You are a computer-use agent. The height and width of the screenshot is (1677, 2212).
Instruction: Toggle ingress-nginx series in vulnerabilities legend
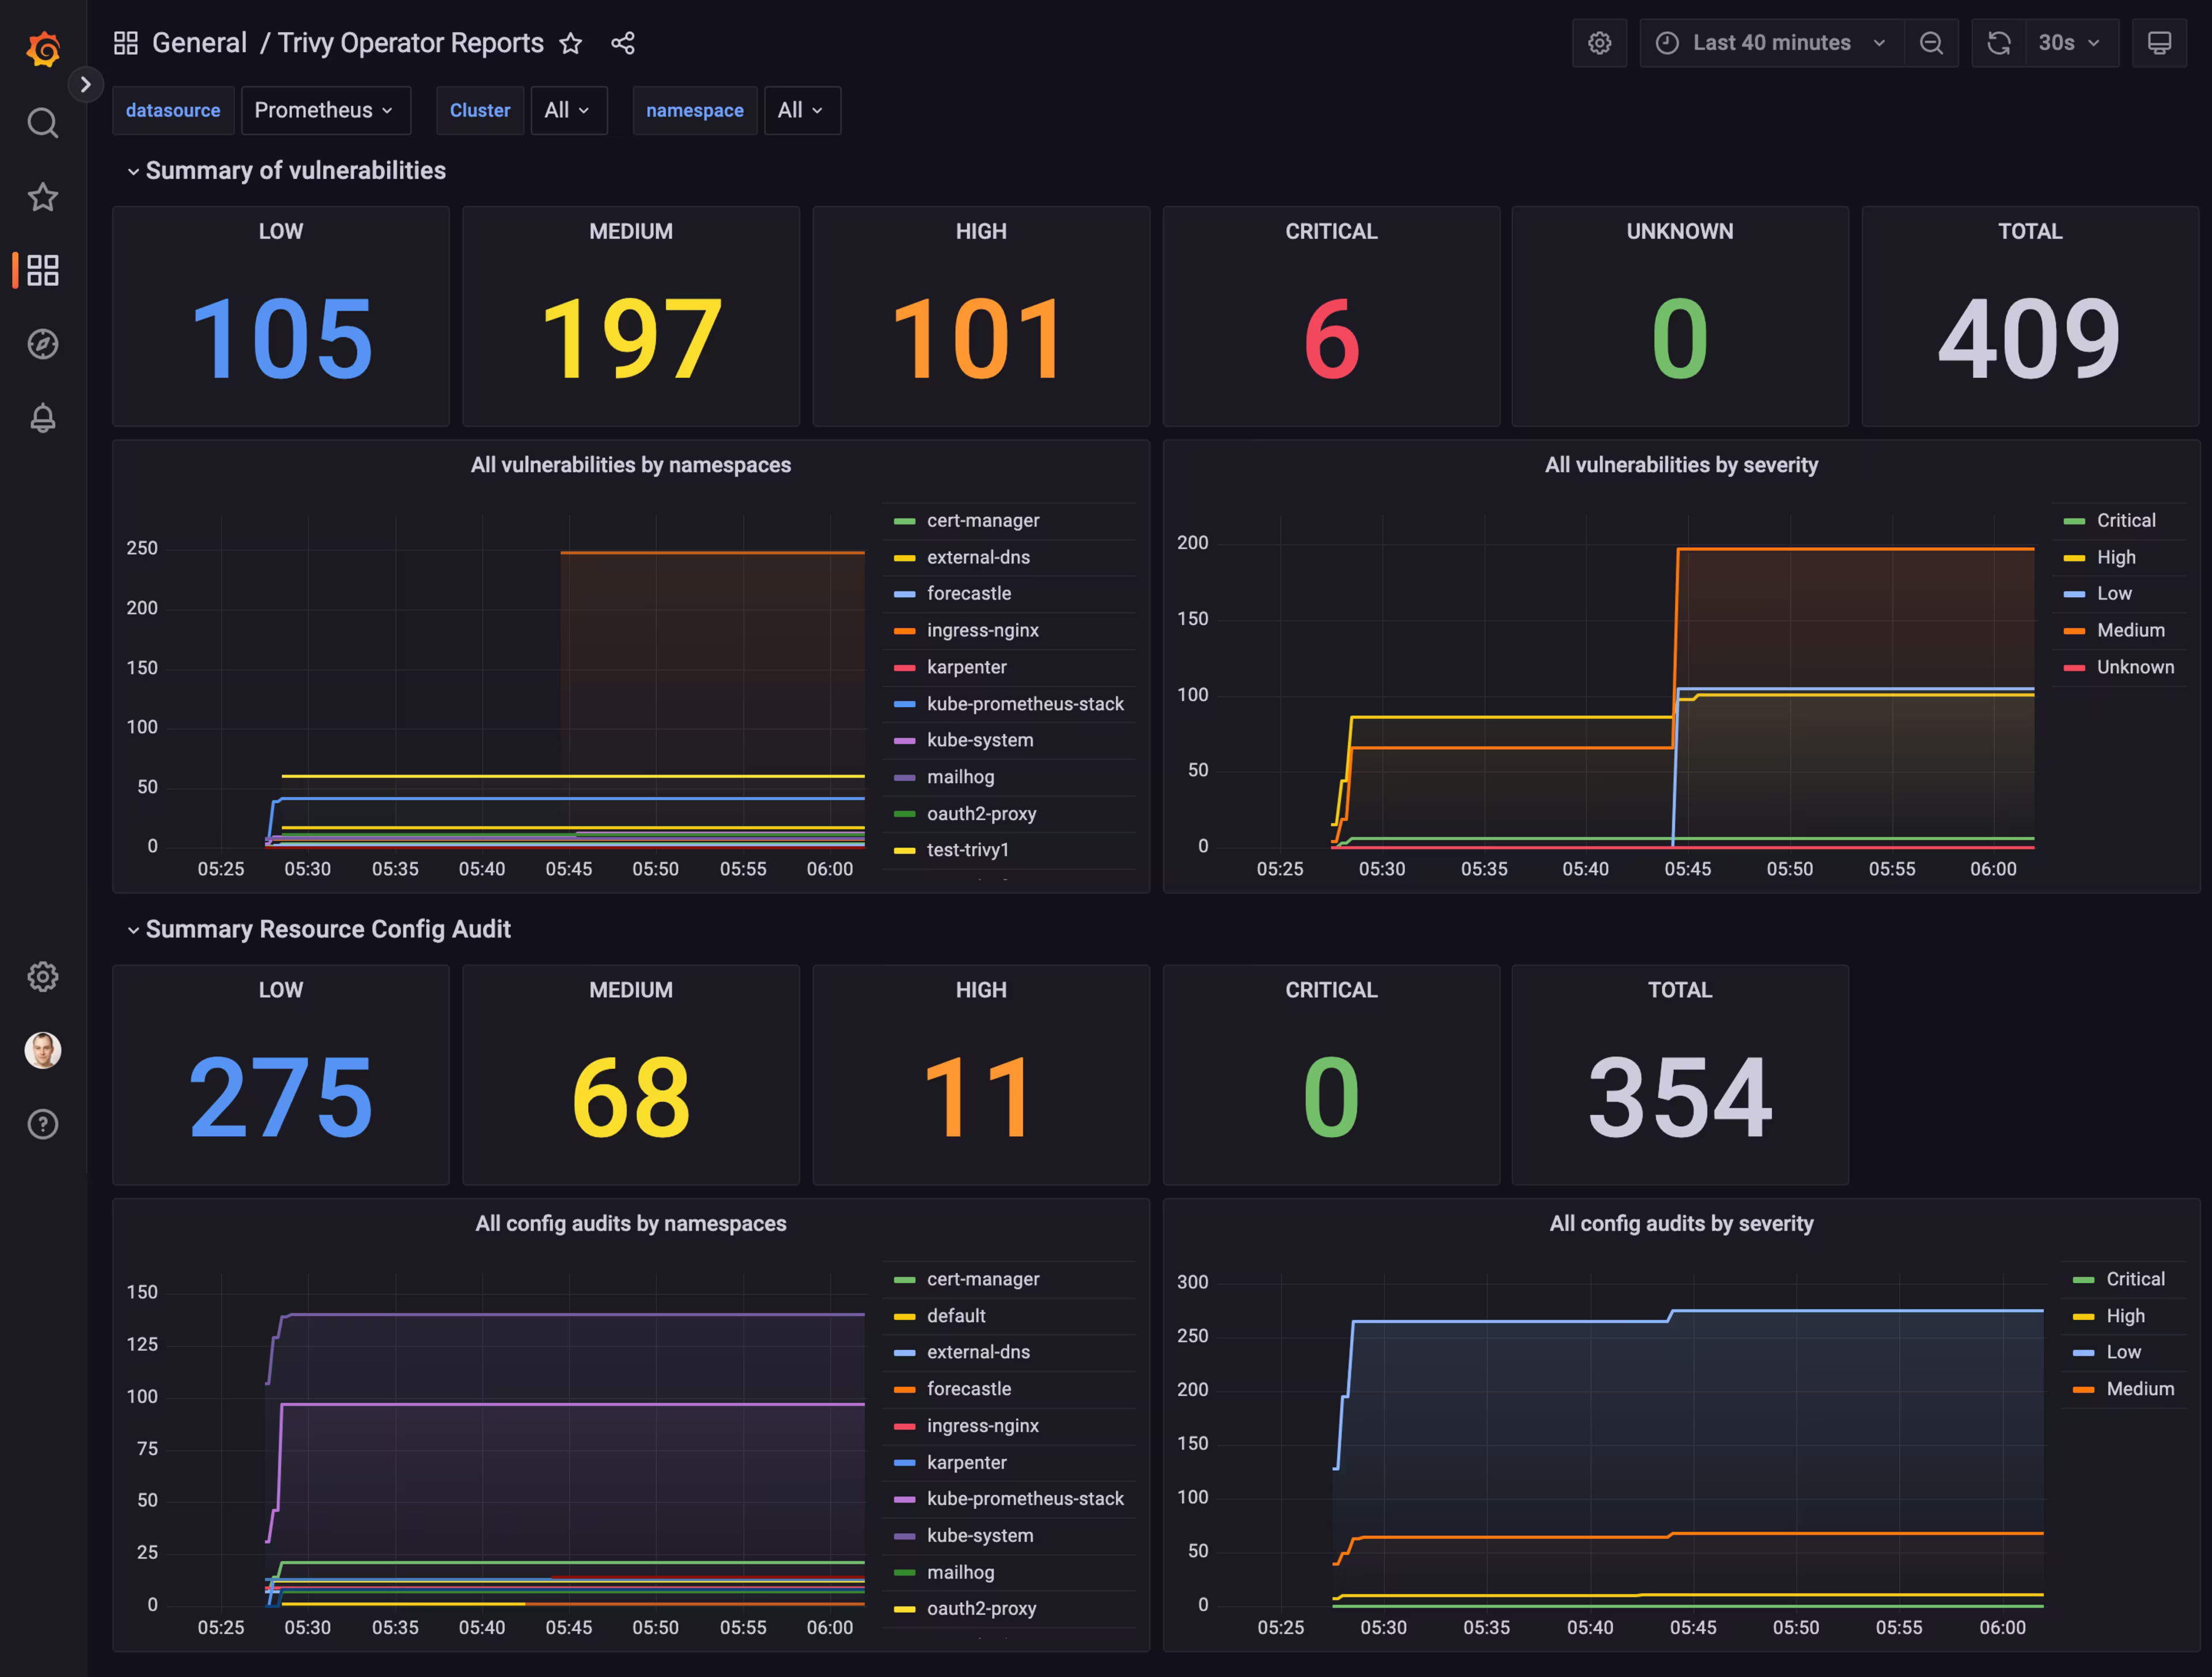[x=982, y=630]
